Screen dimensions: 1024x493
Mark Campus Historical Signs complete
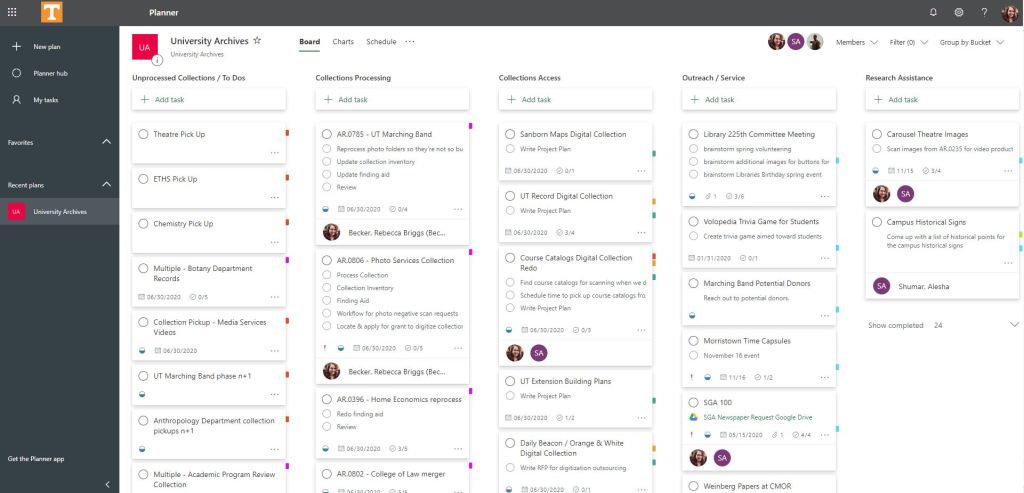click(876, 222)
